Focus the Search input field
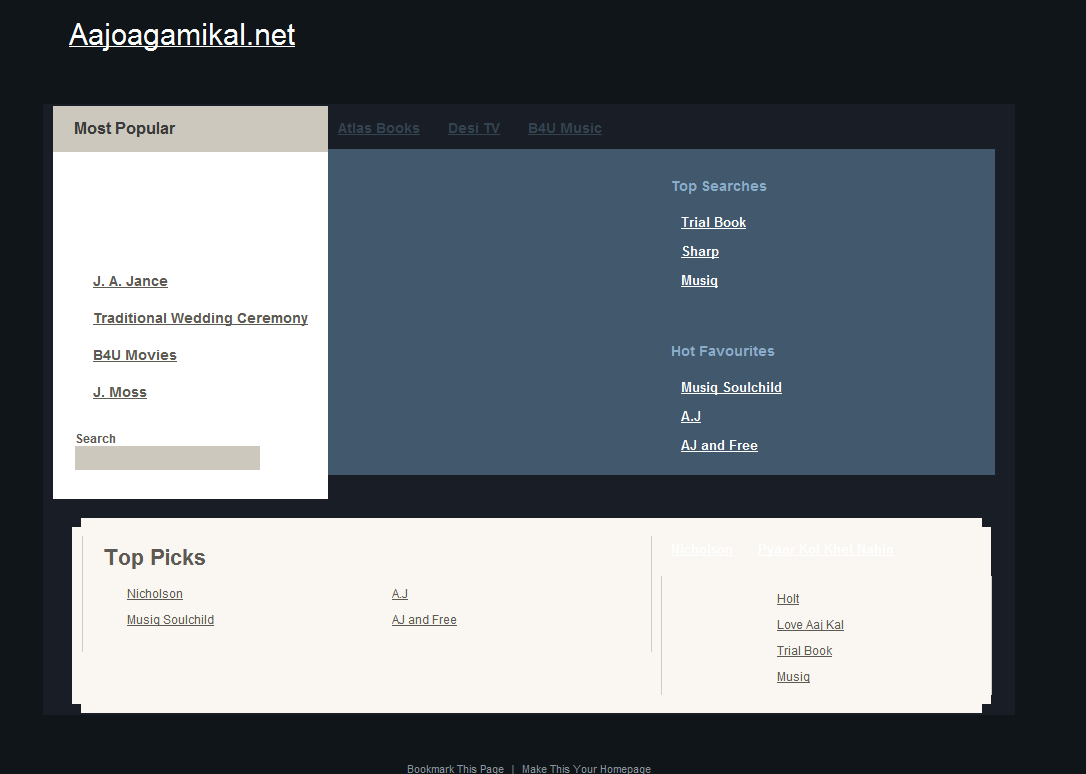Image resolution: width=1086 pixels, height=774 pixels. [x=168, y=458]
